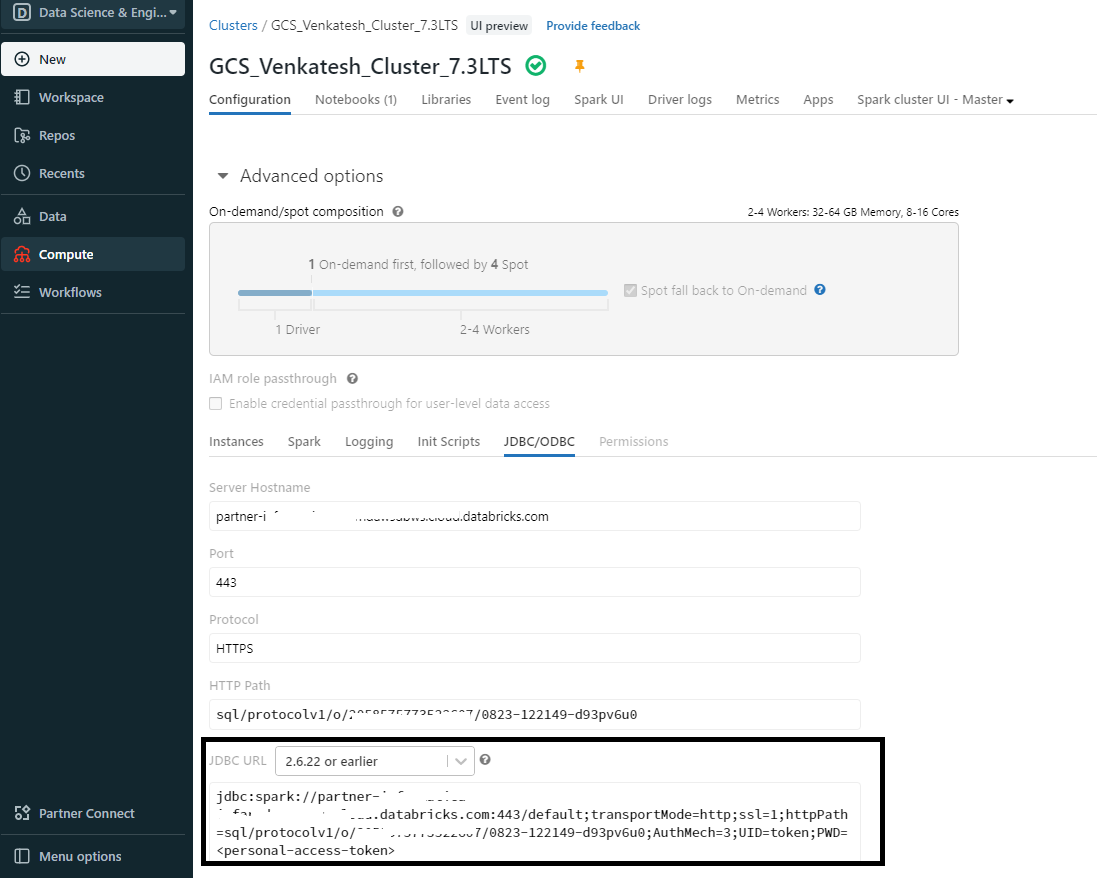Select the Init Scripts tab
Viewport: 1097px width, 881px height.
[x=448, y=442]
